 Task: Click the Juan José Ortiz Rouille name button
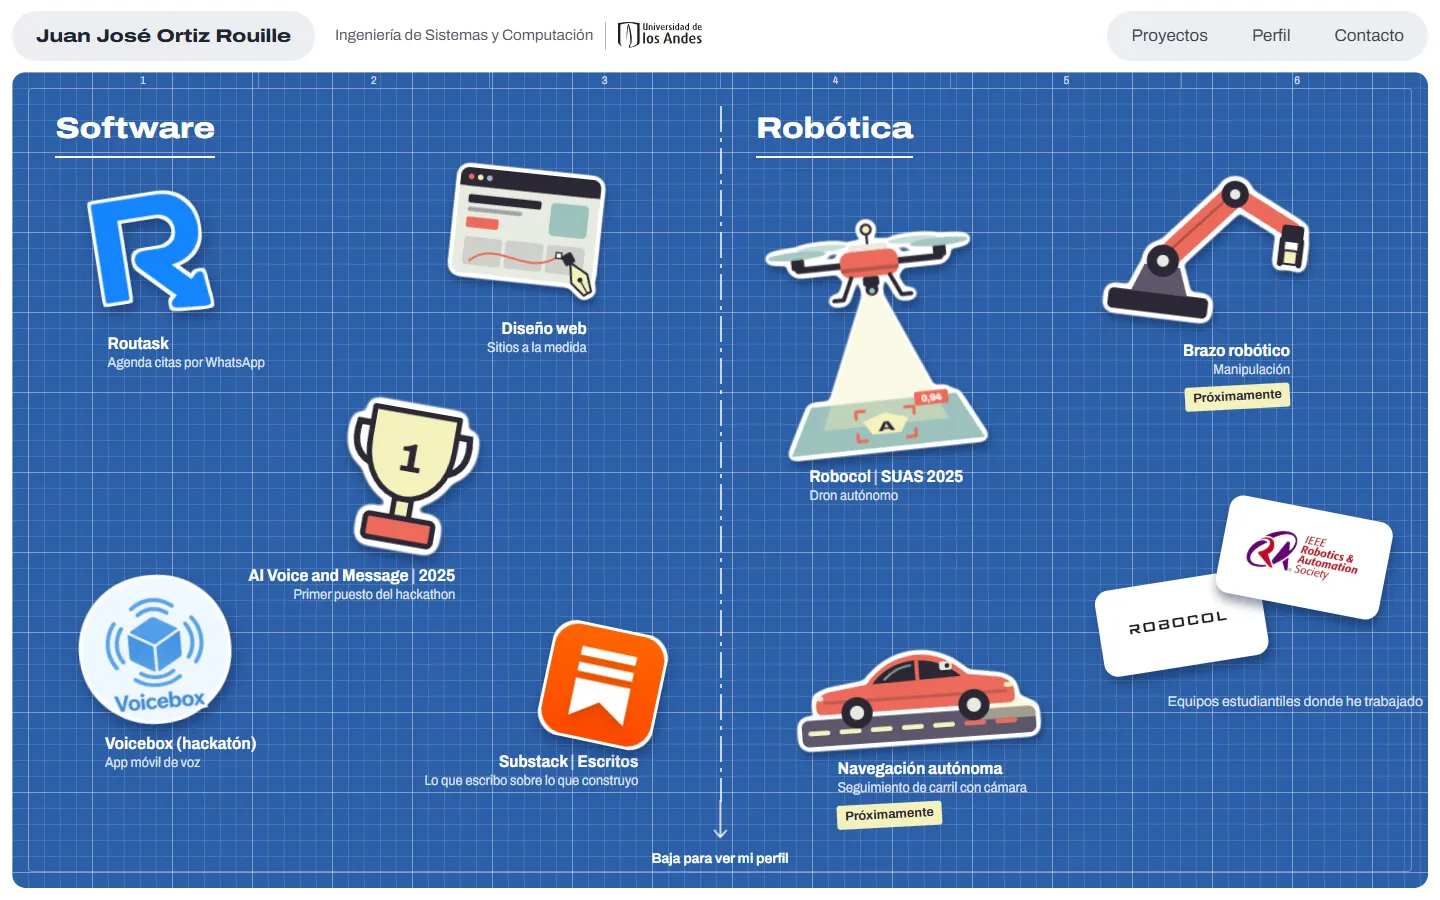(163, 36)
